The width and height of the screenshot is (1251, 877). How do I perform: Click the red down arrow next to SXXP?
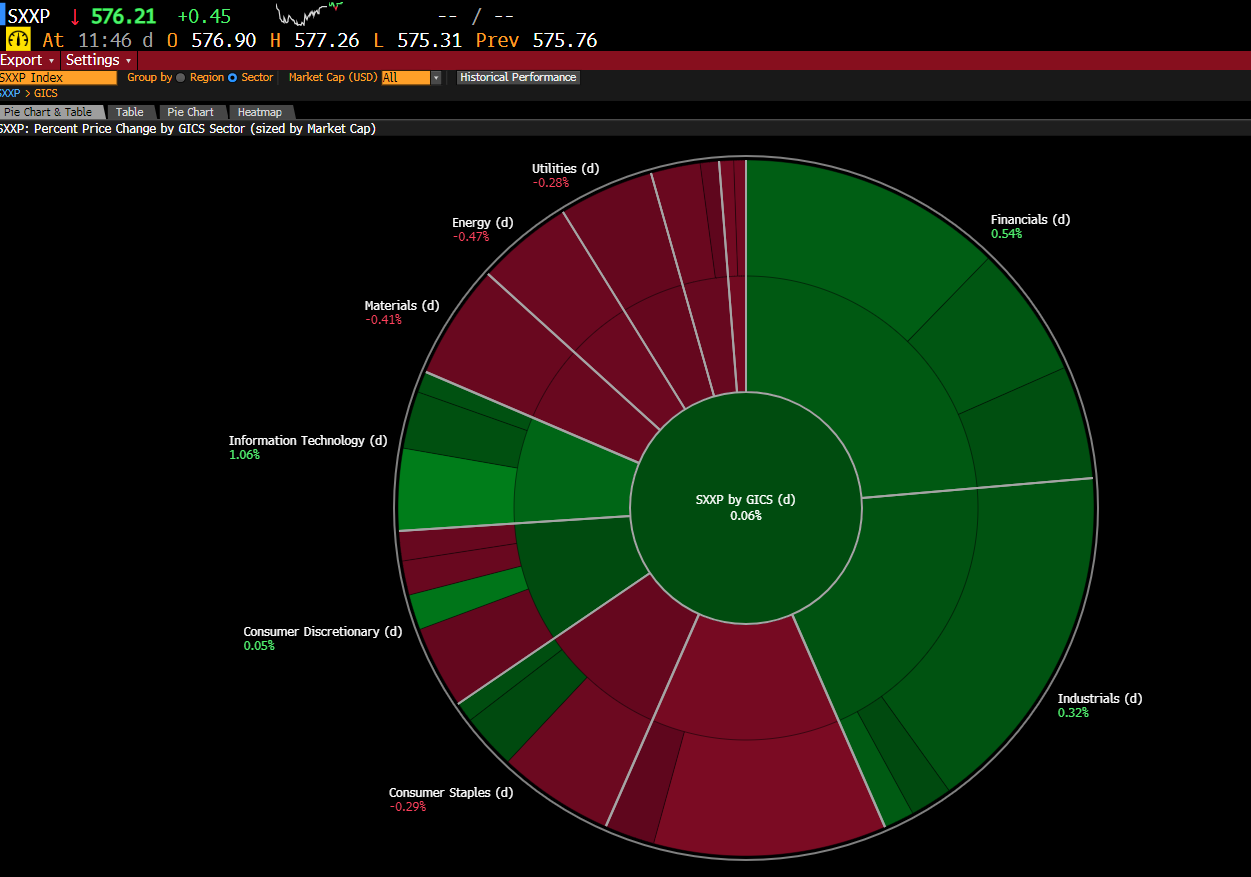click(74, 16)
